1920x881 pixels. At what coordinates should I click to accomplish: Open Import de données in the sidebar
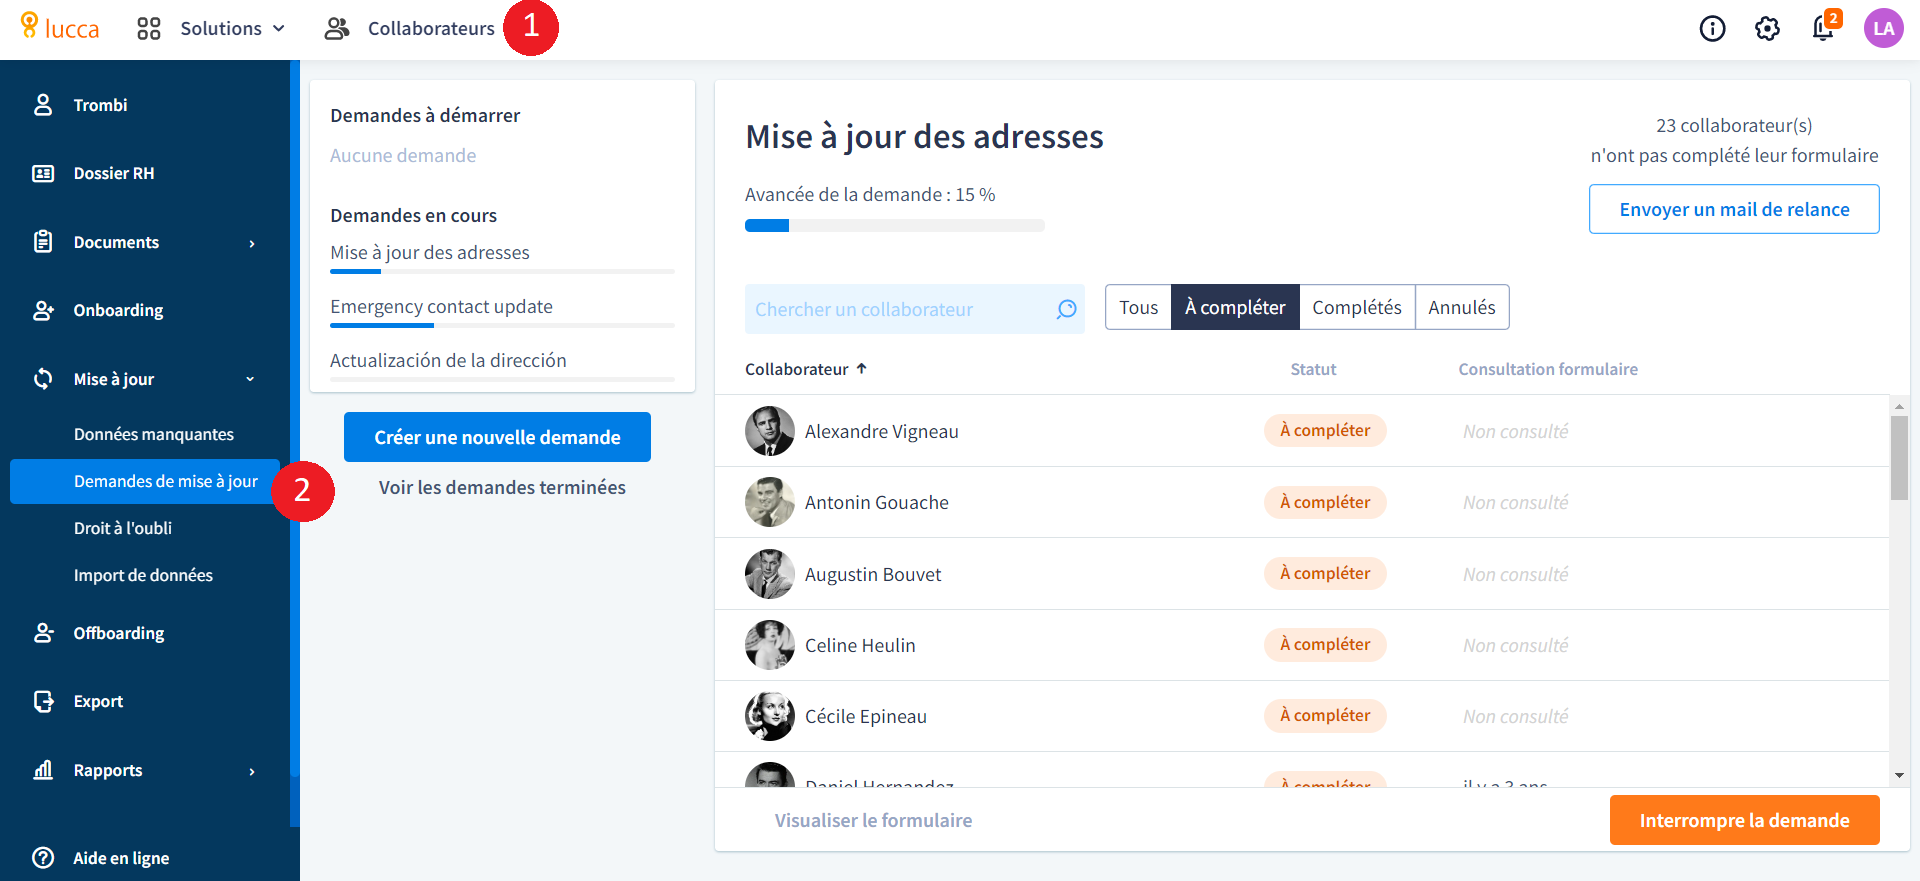pos(143,575)
